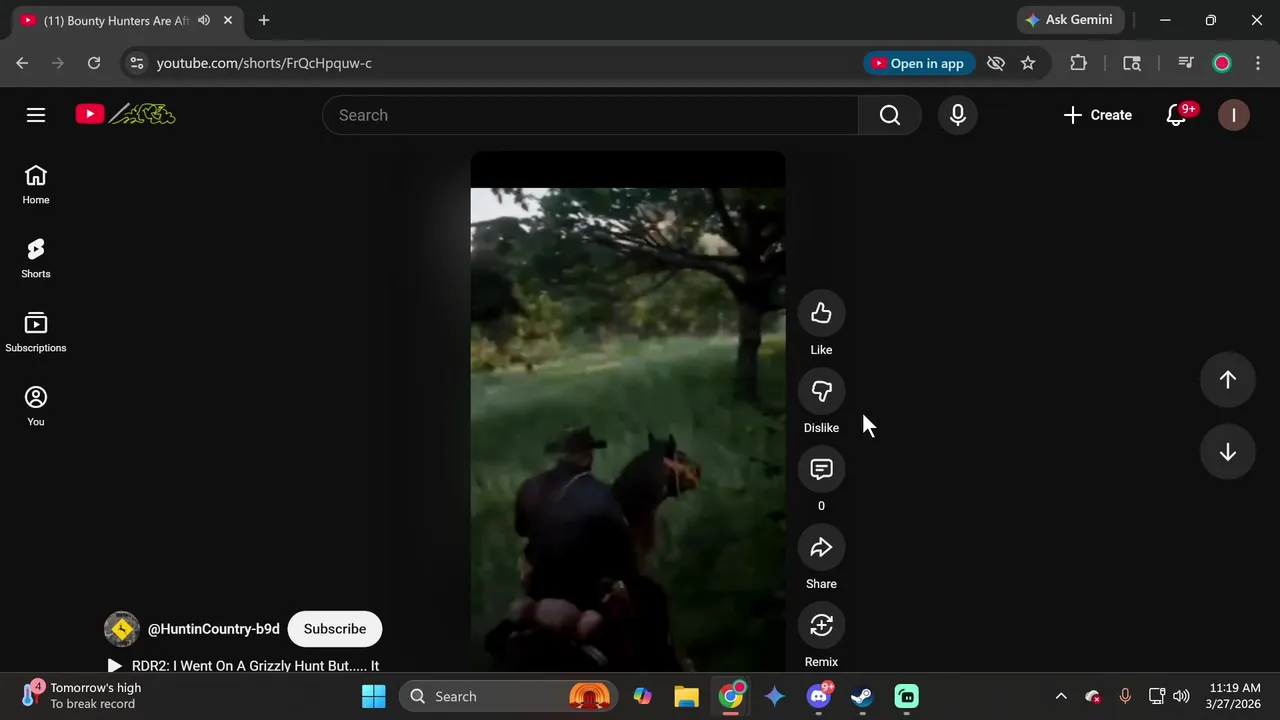
Task: Click the HuntinCountry channel avatar
Action: 122,629
